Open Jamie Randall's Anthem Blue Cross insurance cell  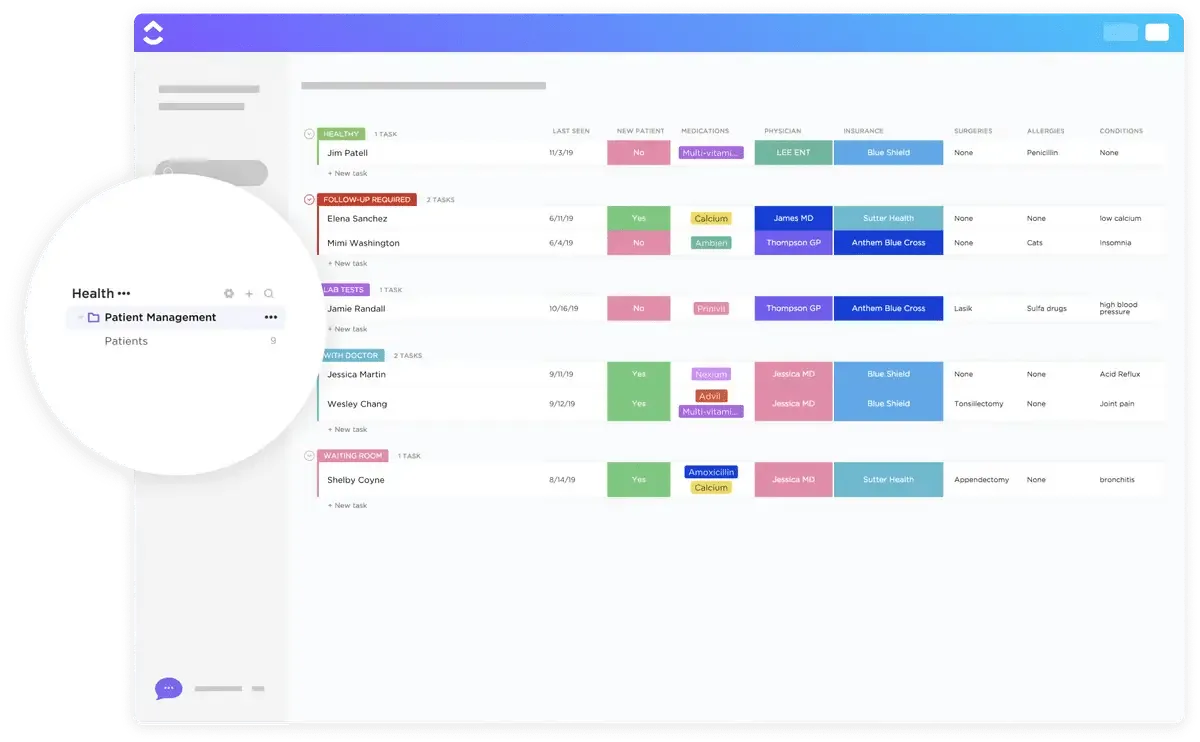[888, 309]
